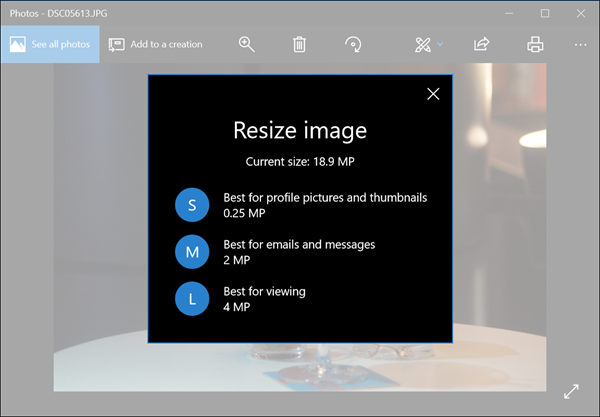Select the S size circle
Screen dimensions: 600x417
pos(192,206)
